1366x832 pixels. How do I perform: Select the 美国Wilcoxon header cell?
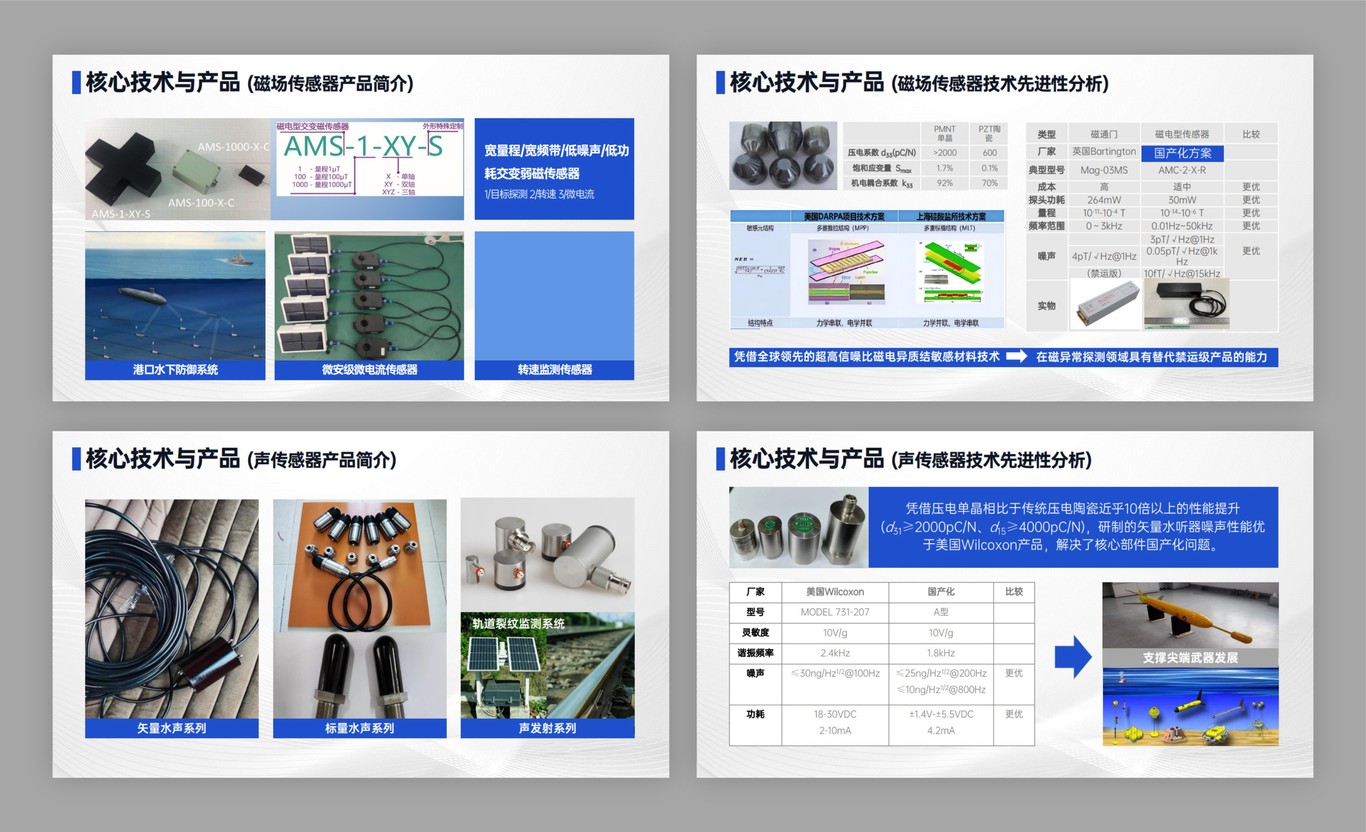[835, 592]
